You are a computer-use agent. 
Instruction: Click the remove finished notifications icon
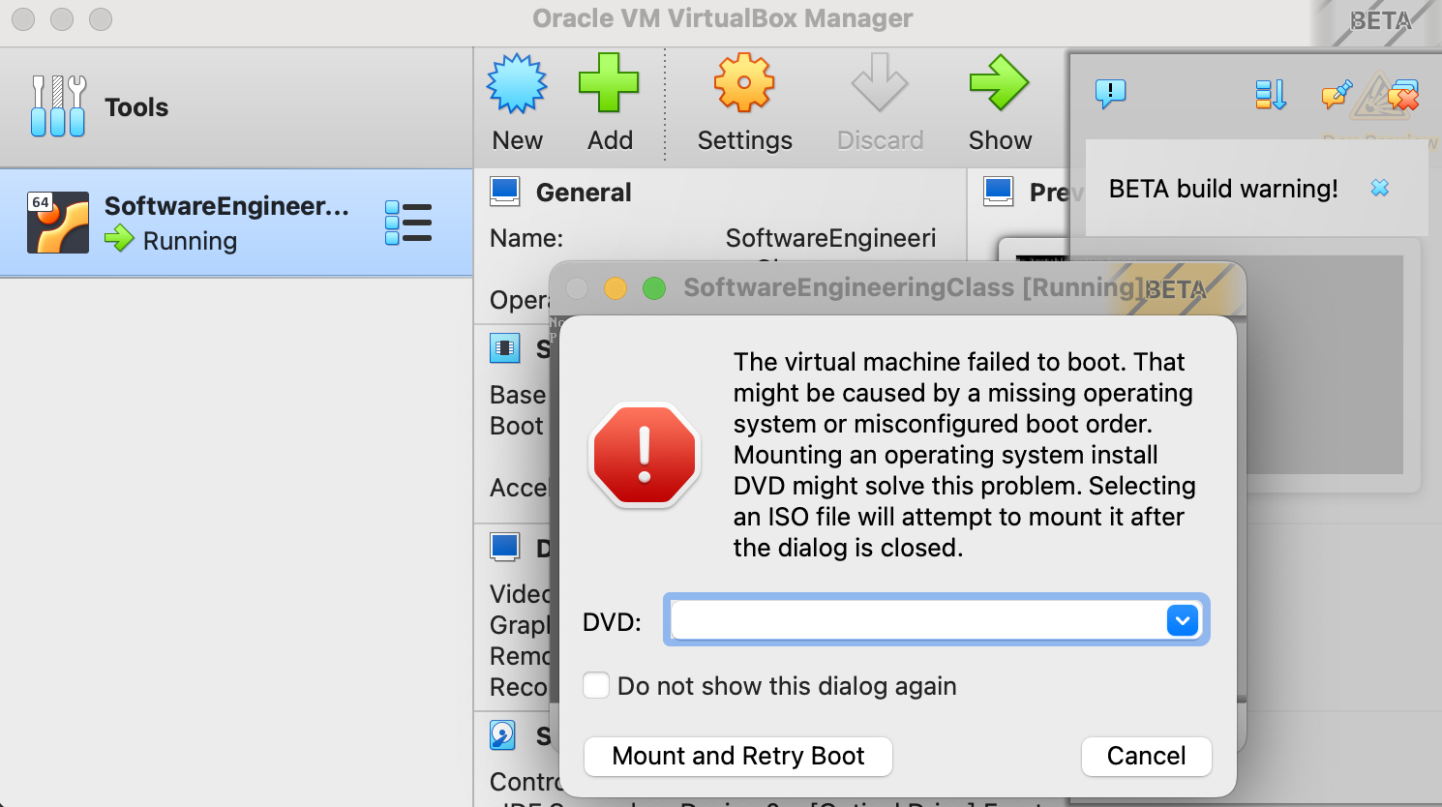1403,95
